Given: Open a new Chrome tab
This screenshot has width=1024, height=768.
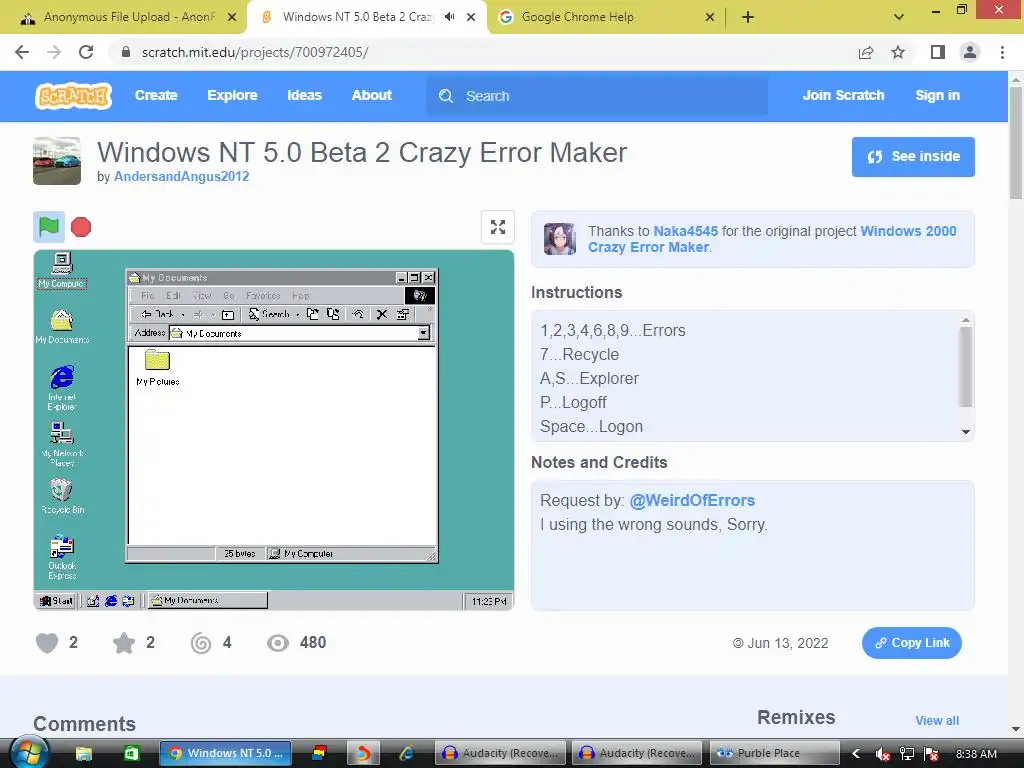Looking at the screenshot, I should pyautogui.click(x=748, y=17).
